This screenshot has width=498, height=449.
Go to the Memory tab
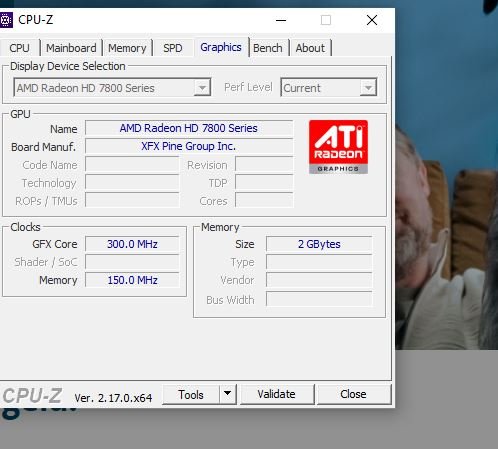coord(127,48)
